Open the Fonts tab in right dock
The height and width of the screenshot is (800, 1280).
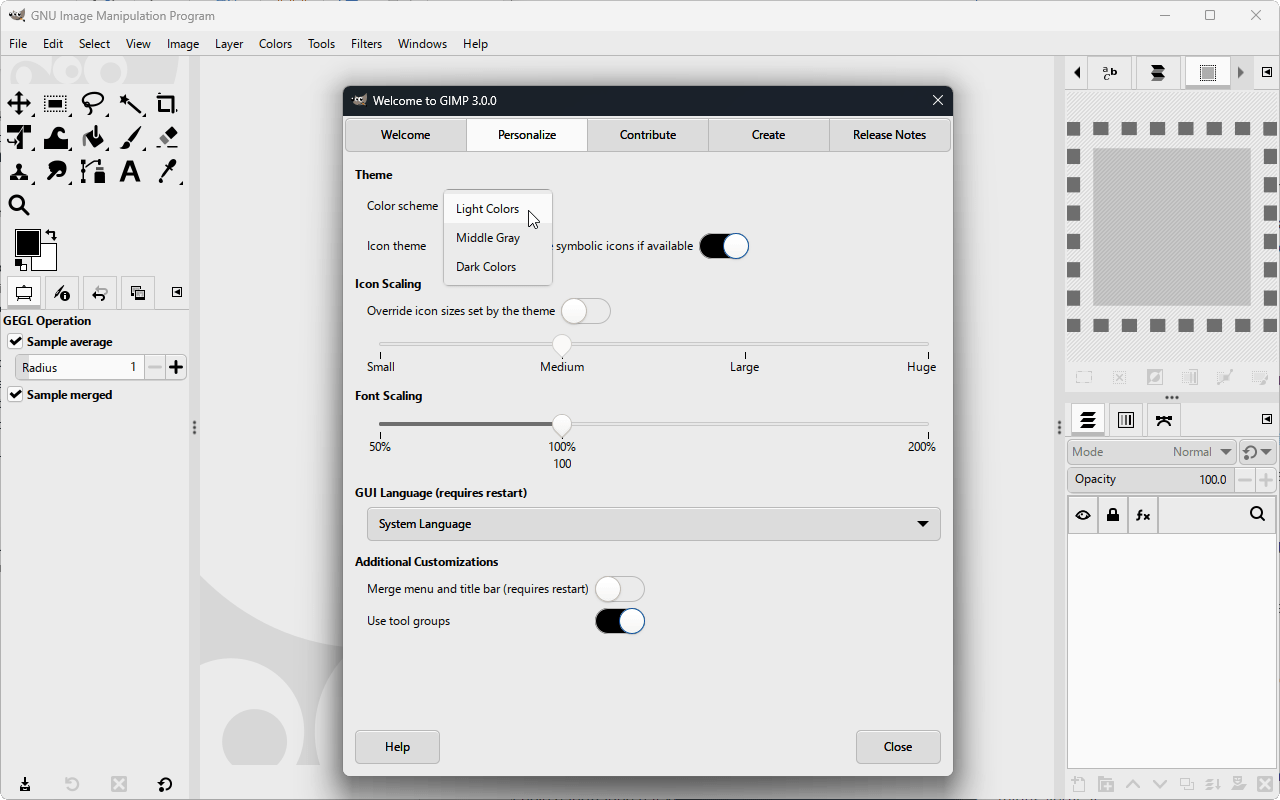tap(1110, 73)
